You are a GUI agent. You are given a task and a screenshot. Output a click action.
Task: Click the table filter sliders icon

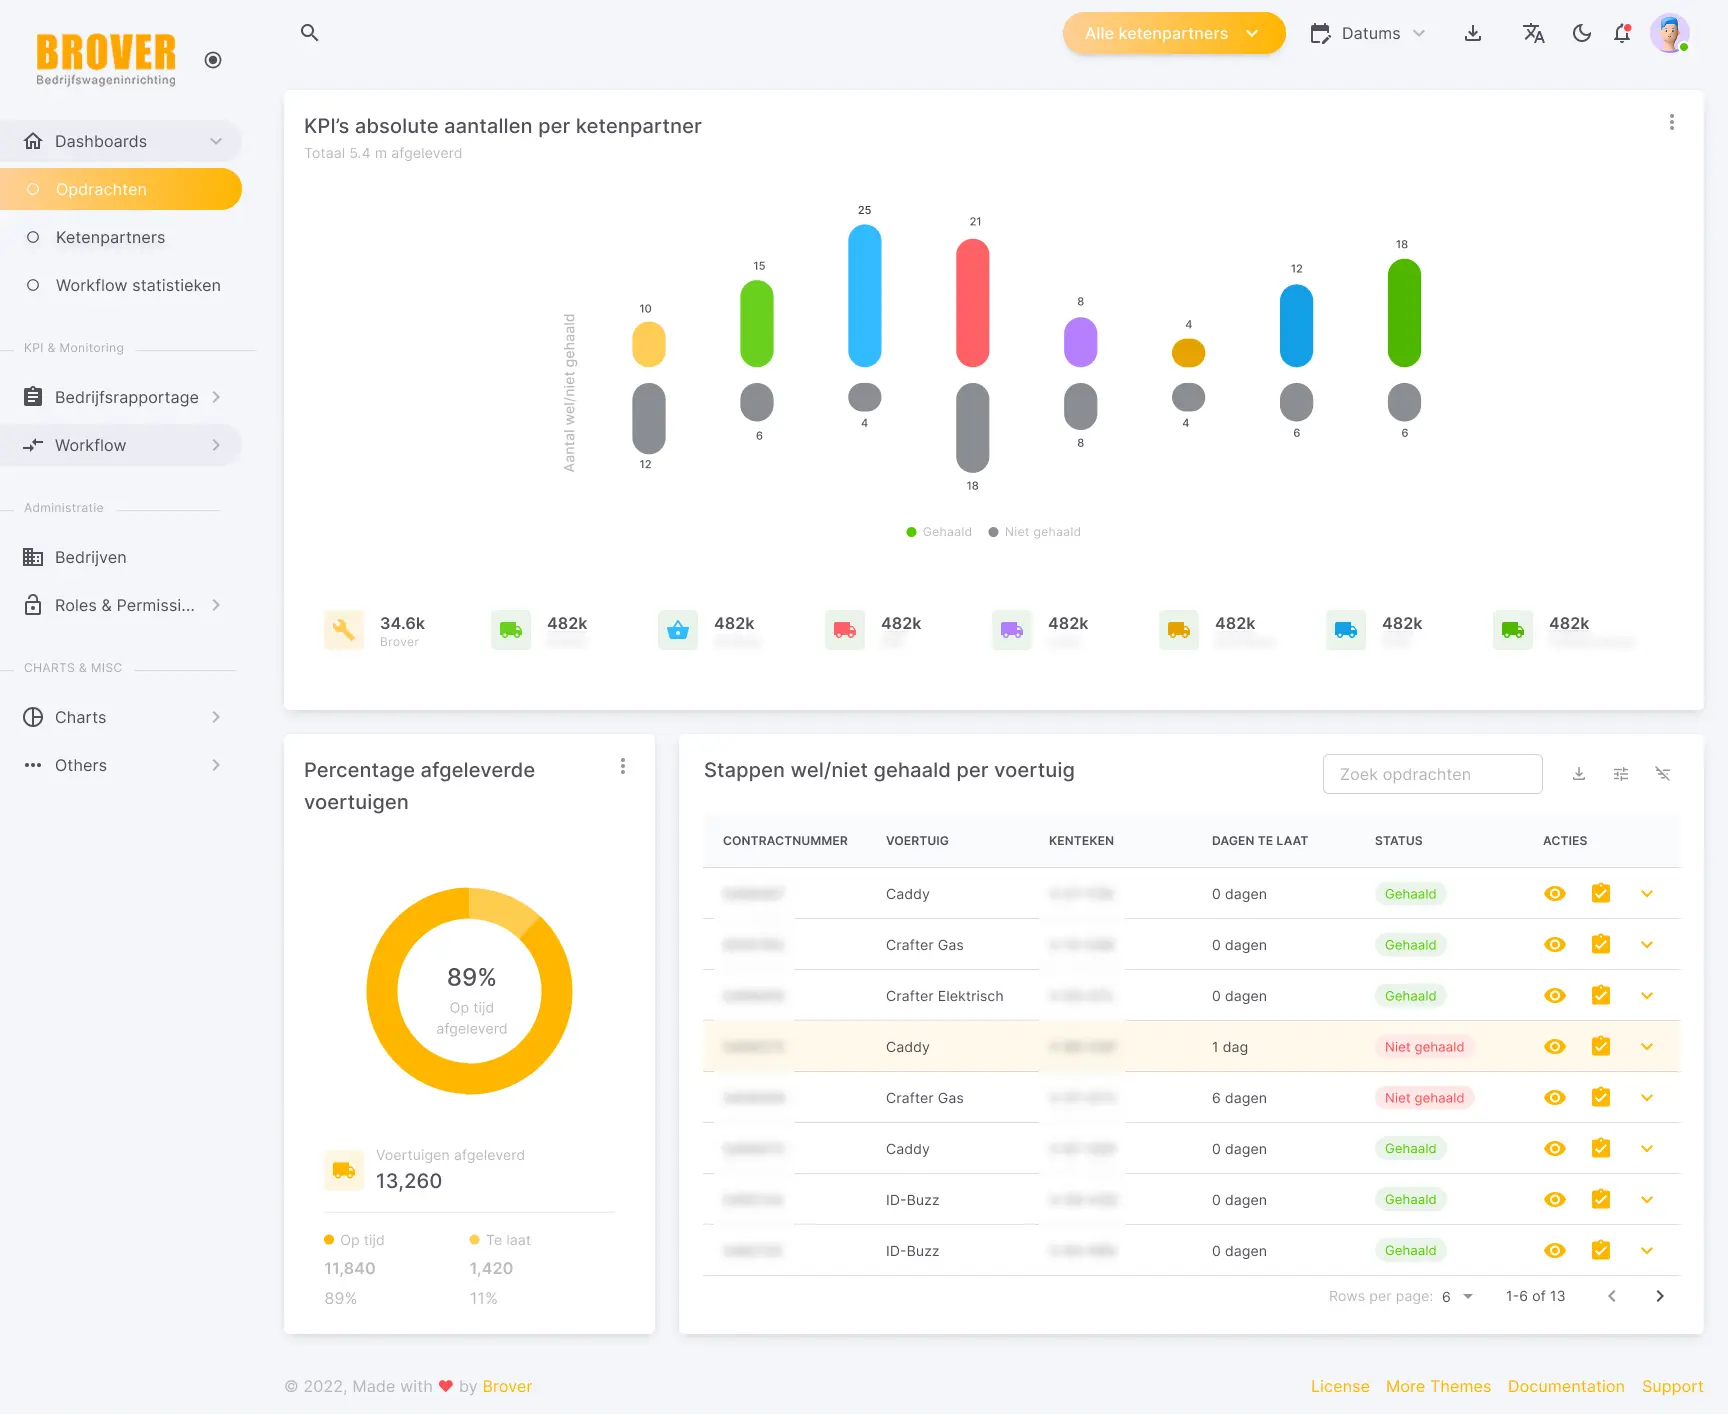click(x=1621, y=774)
